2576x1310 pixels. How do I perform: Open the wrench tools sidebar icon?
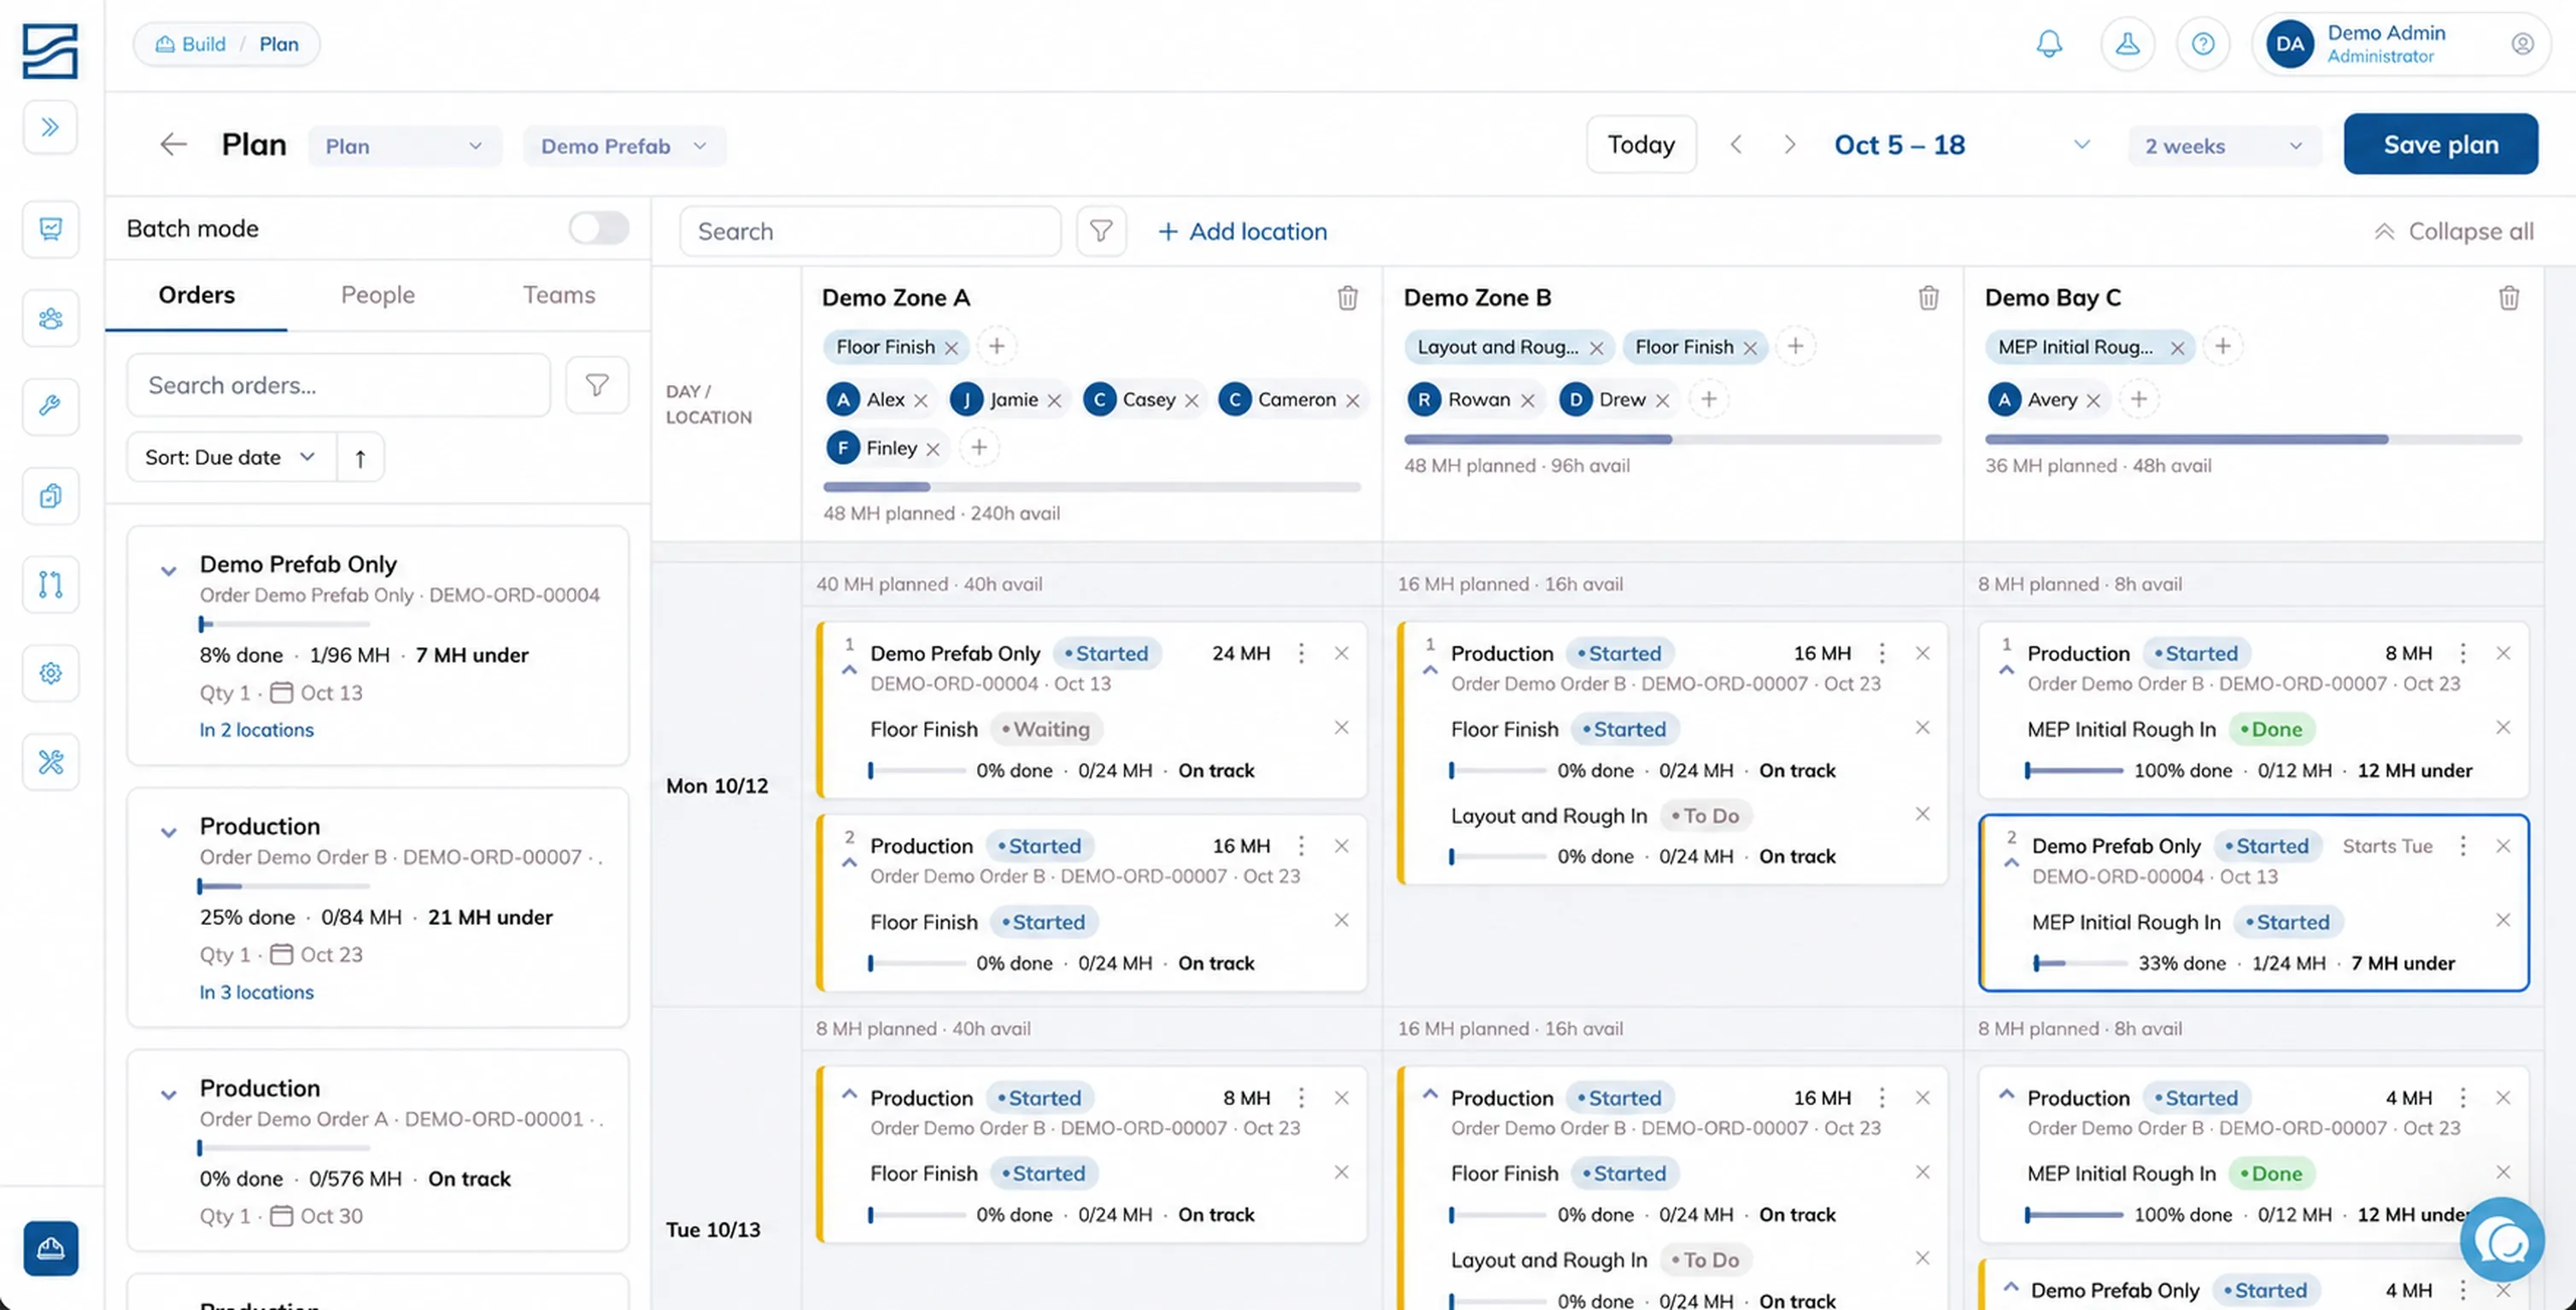pos(50,406)
